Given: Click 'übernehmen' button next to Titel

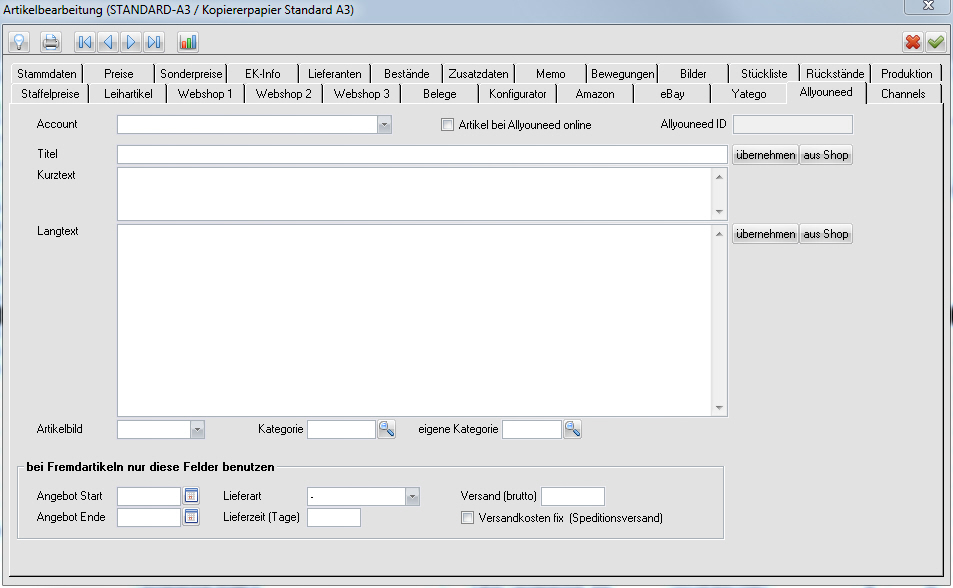Looking at the screenshot, I should (765, 155).
